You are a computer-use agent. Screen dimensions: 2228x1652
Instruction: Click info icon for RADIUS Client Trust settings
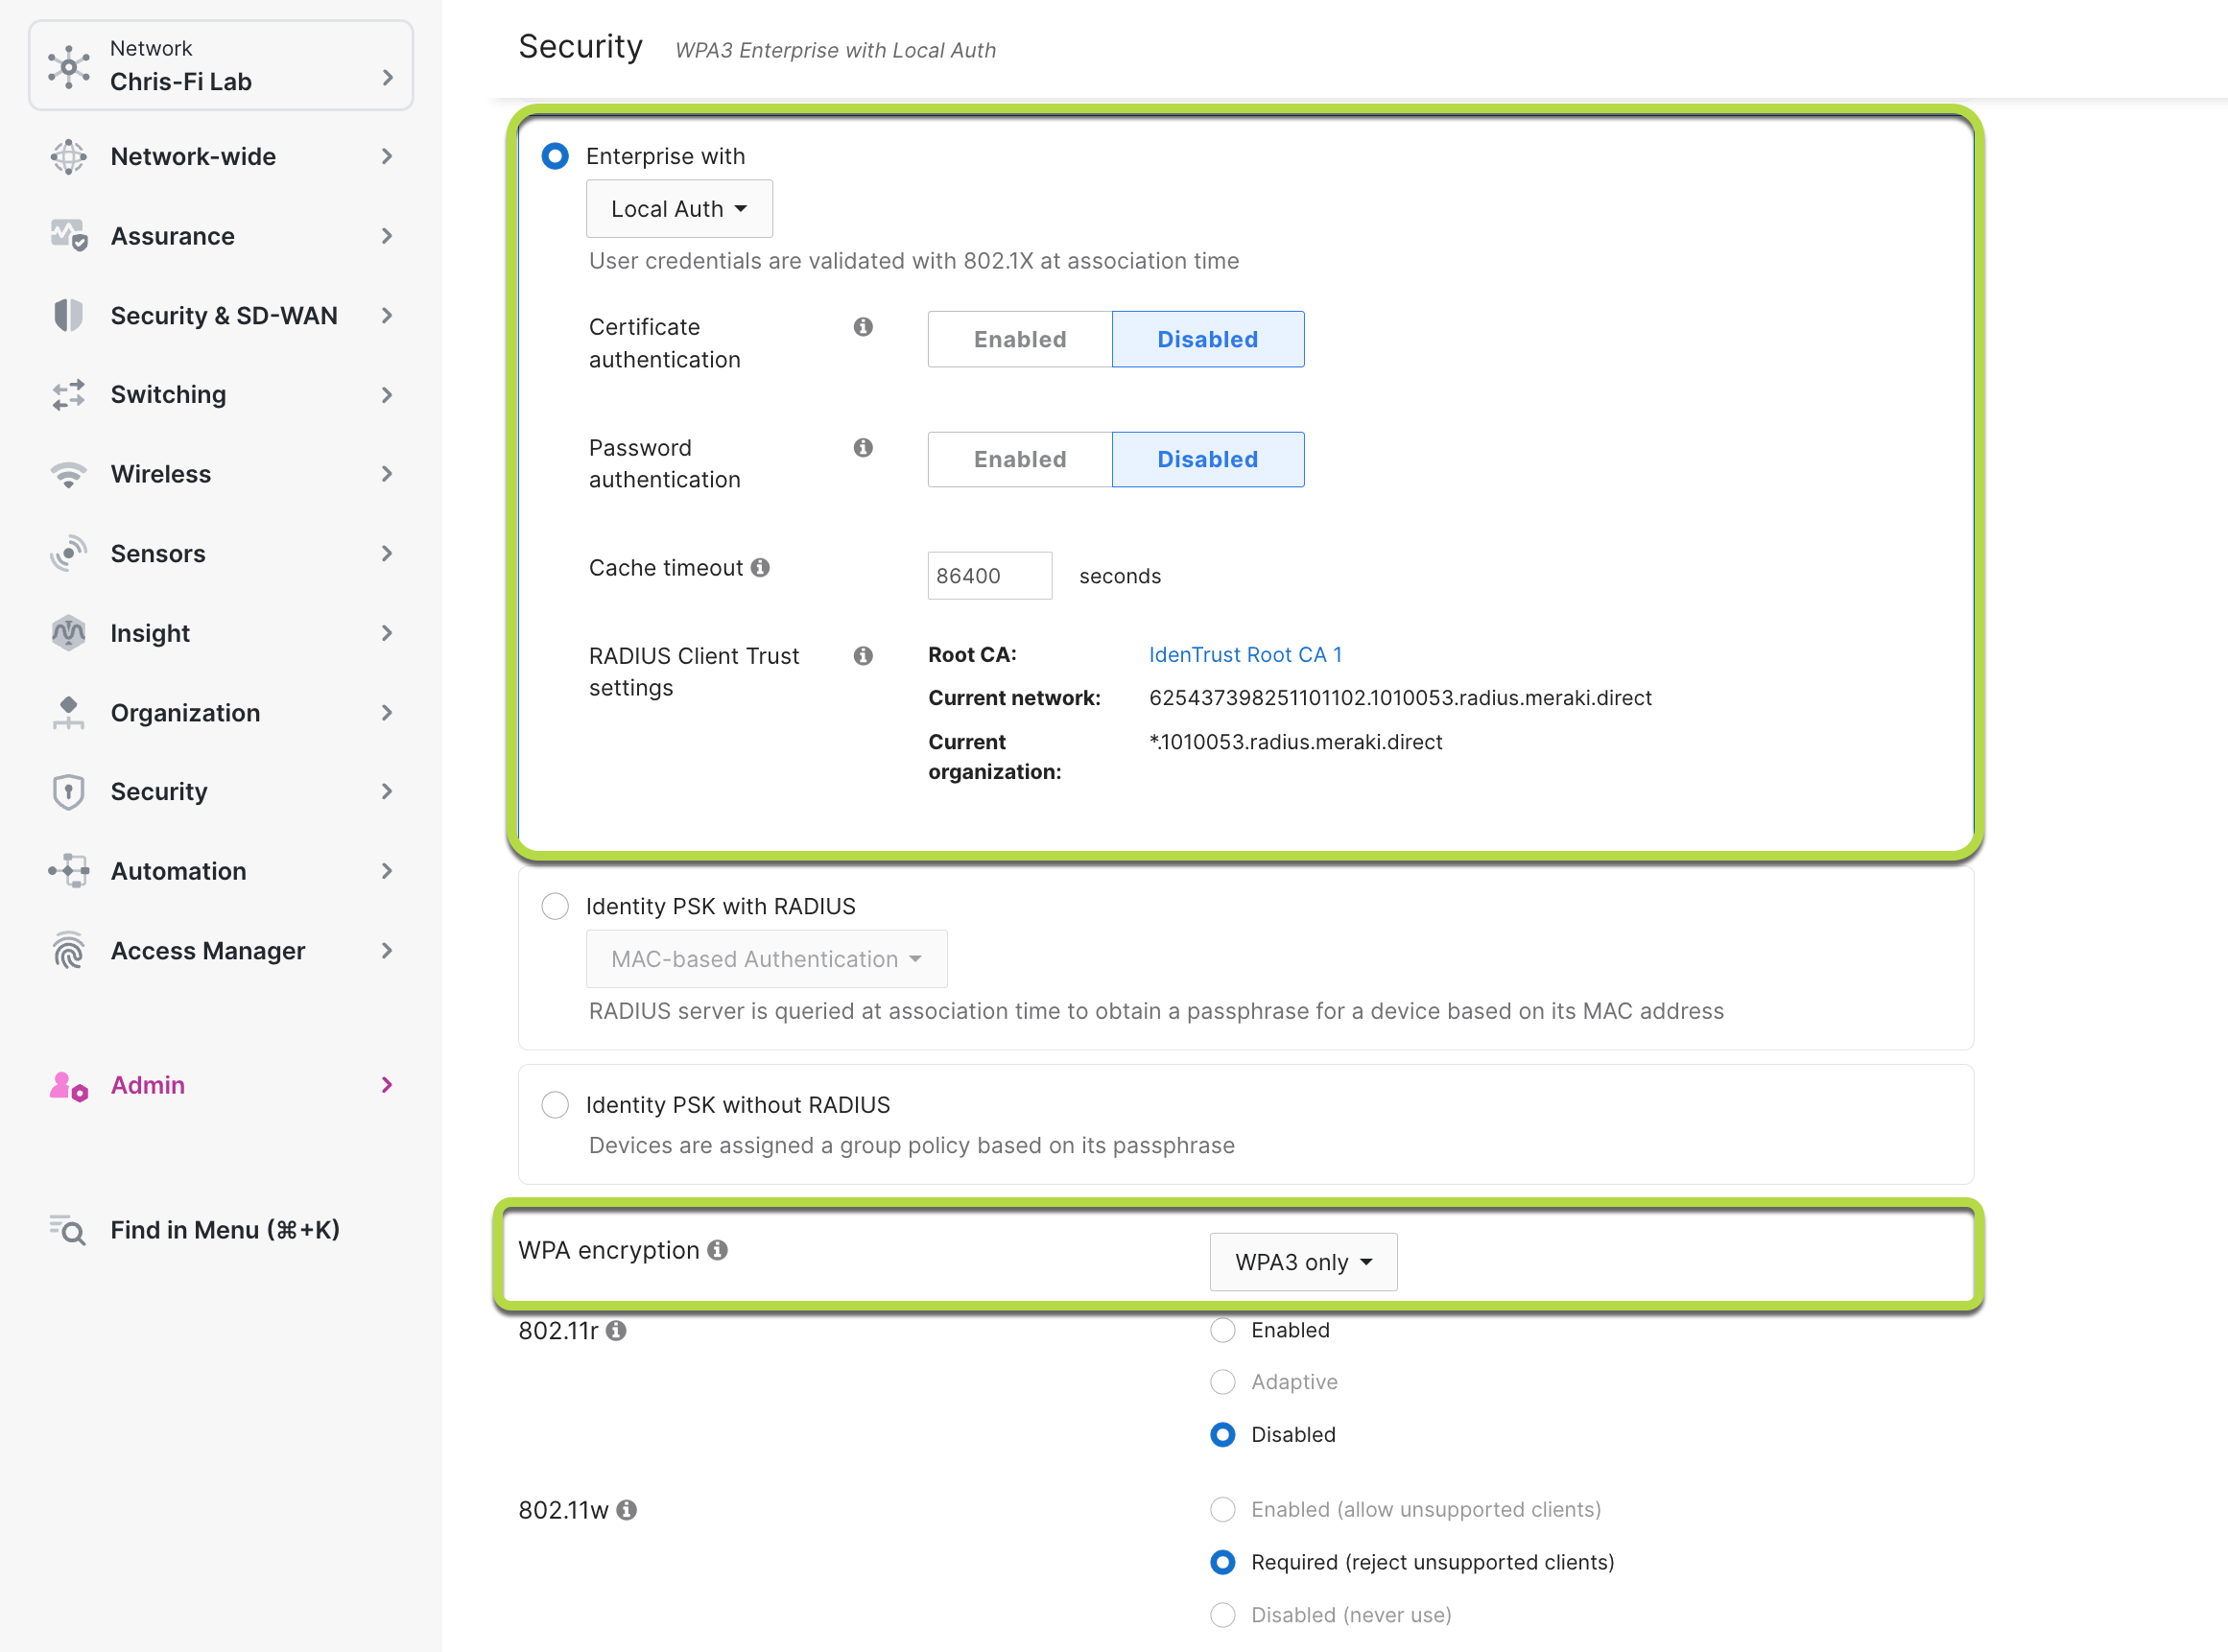click(x=863, y=656)
